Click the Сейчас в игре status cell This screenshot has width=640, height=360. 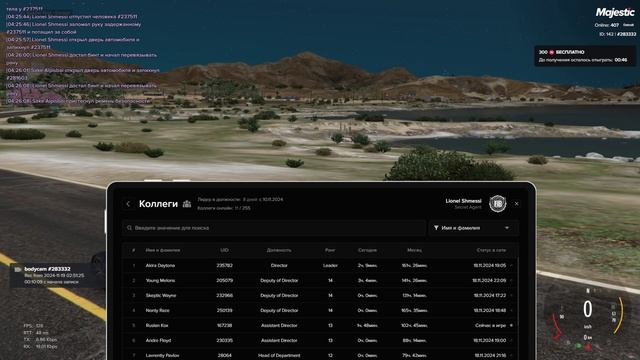coord(490,326)
